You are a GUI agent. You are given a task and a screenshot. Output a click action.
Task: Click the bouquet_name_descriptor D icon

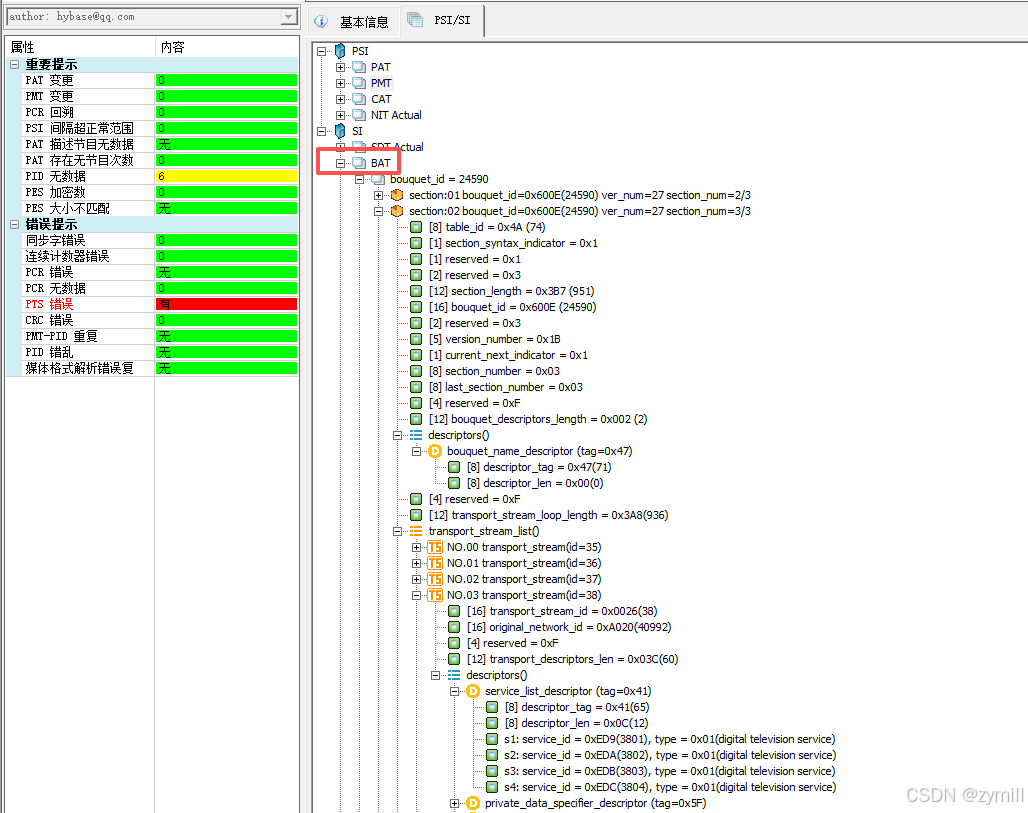point(435,451)
